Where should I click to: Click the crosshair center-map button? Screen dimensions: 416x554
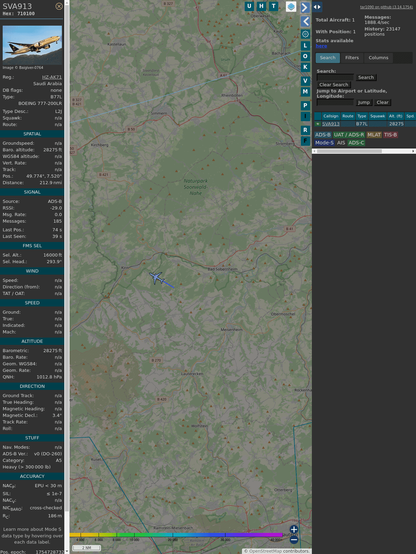click(x=305, y=34)
